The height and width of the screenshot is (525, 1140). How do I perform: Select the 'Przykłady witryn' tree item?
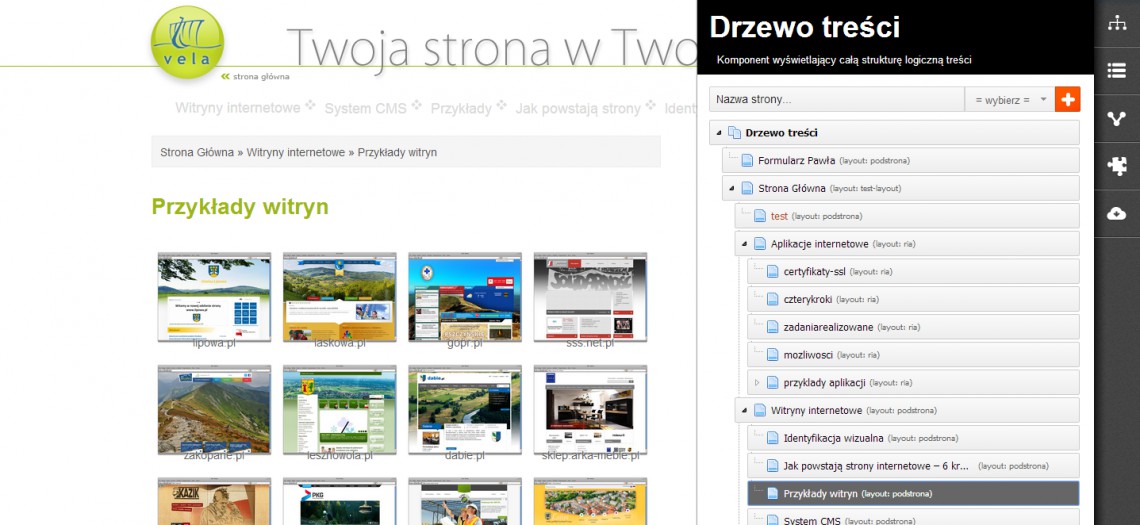tap(914, 494)
